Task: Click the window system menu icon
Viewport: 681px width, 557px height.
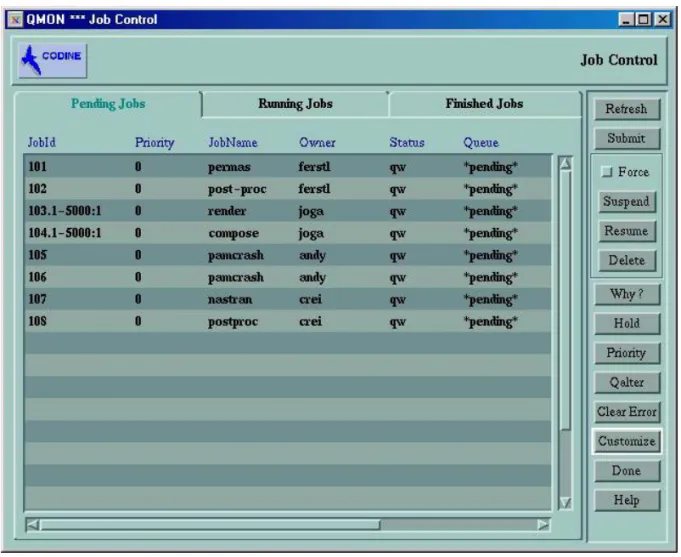Action: coord(15,20)
